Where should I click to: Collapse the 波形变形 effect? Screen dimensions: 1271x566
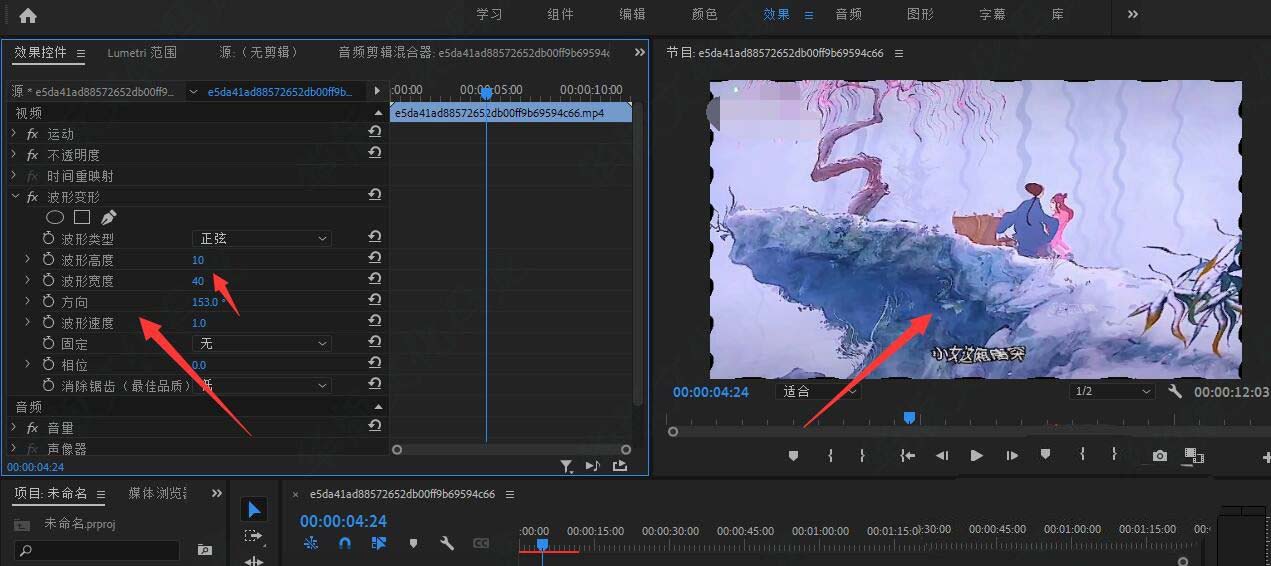tap(14, 196)
